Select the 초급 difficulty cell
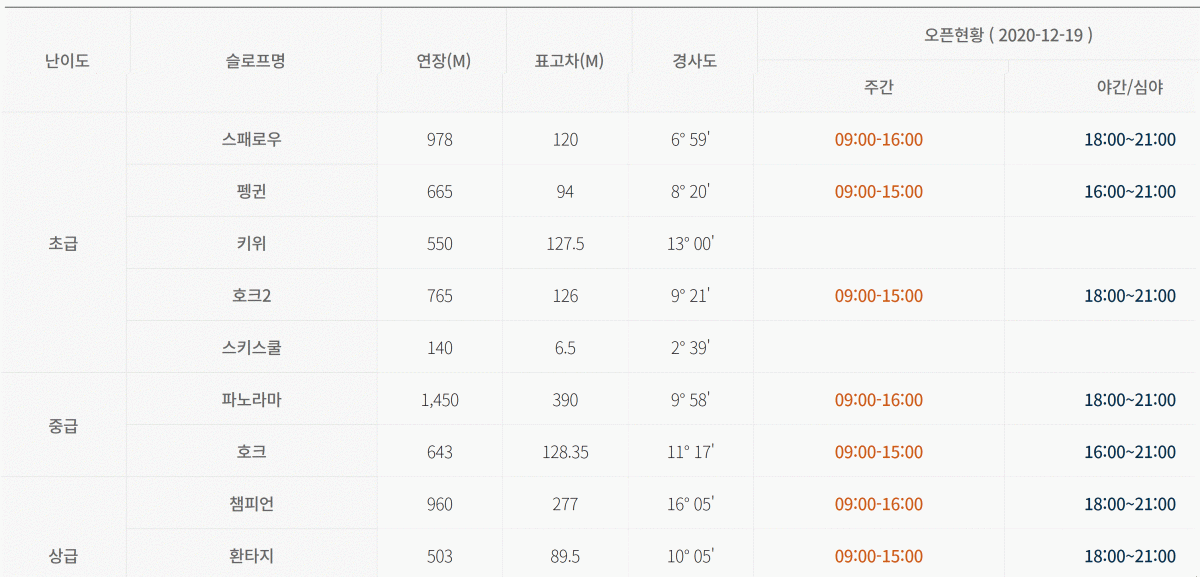Image resolution: width=1200 pixels, height=577 pixels. (63, 243)
